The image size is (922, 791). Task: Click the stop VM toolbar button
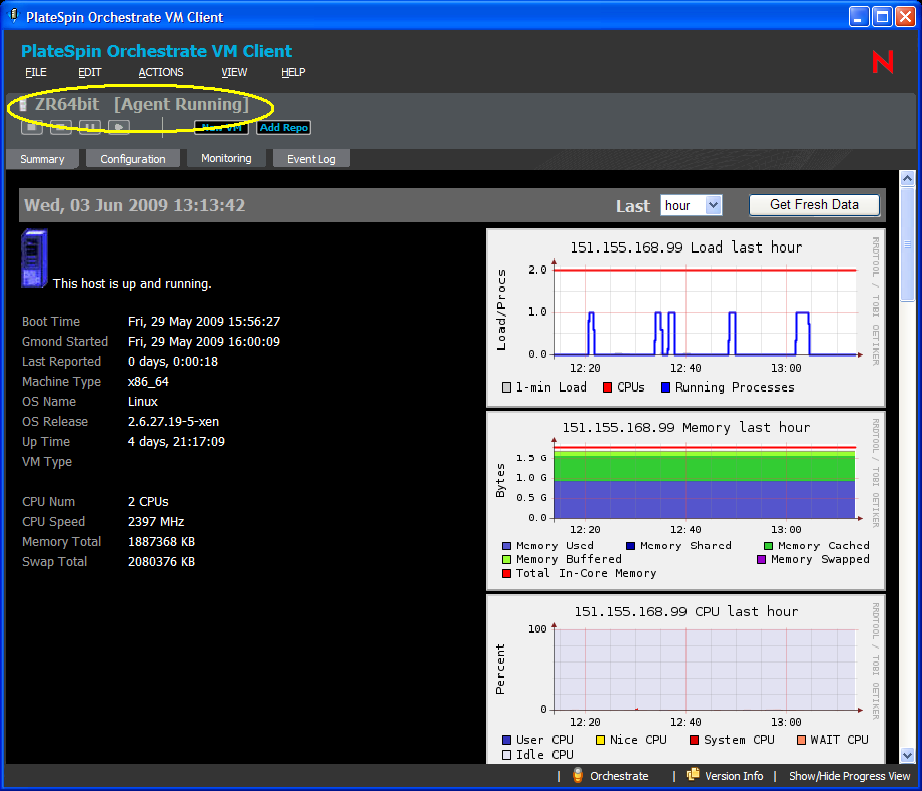point(32,127)
